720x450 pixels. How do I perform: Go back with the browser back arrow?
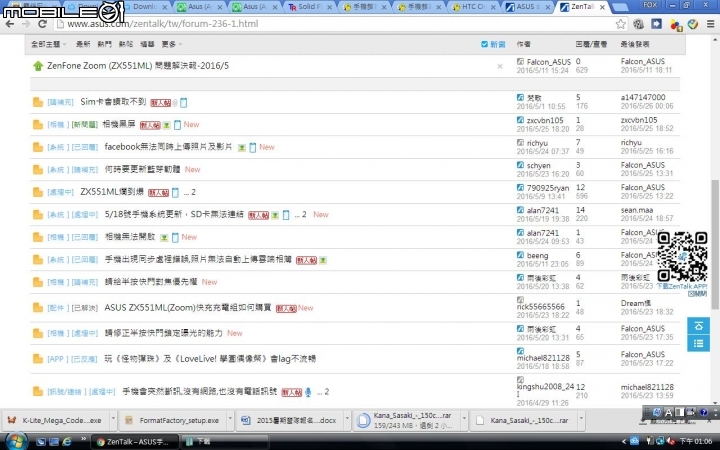pyautogui.click(x=9, y=24)
